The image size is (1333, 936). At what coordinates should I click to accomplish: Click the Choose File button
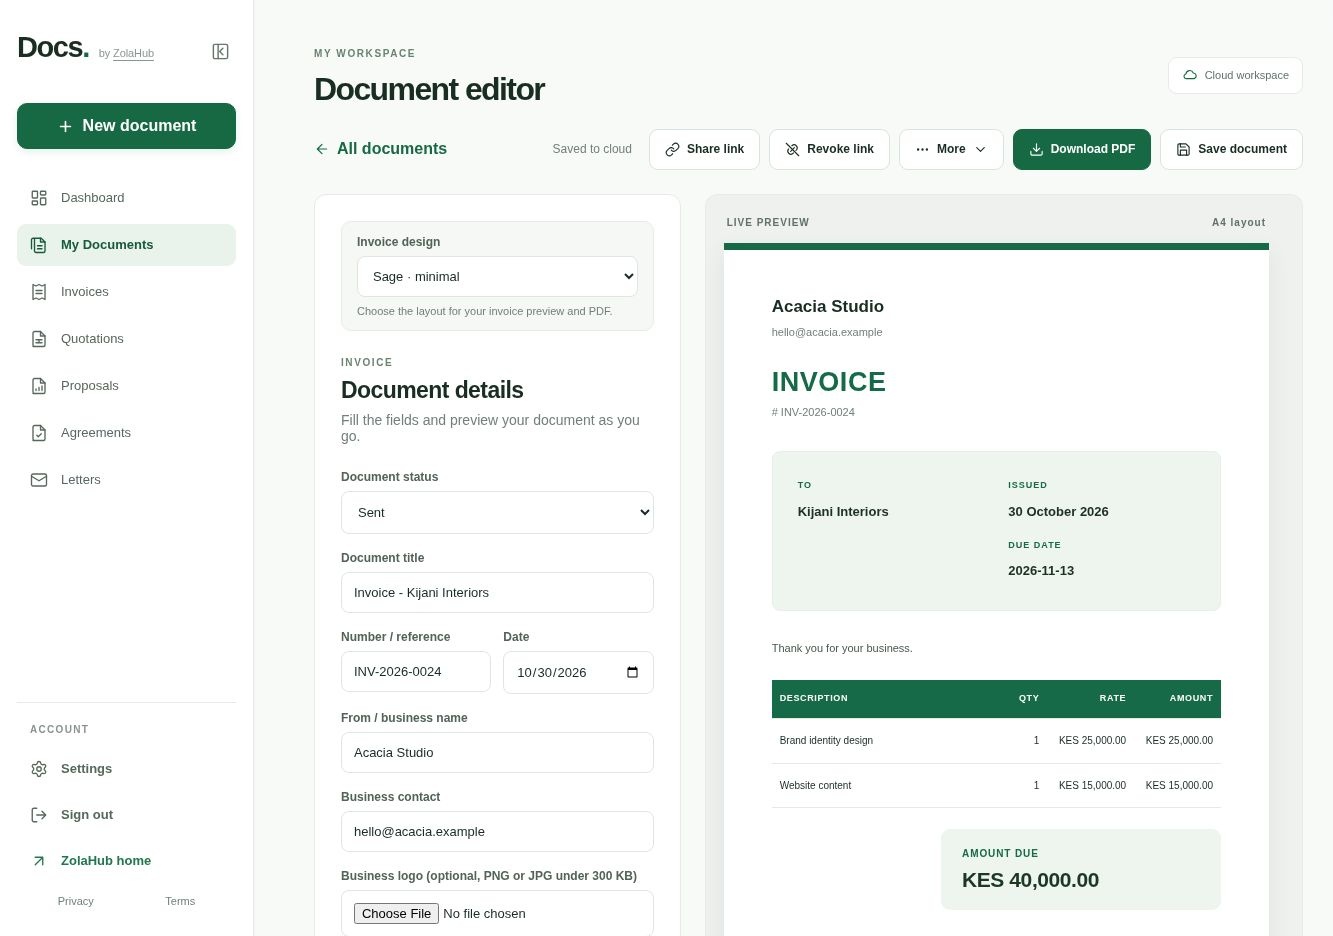396,913
